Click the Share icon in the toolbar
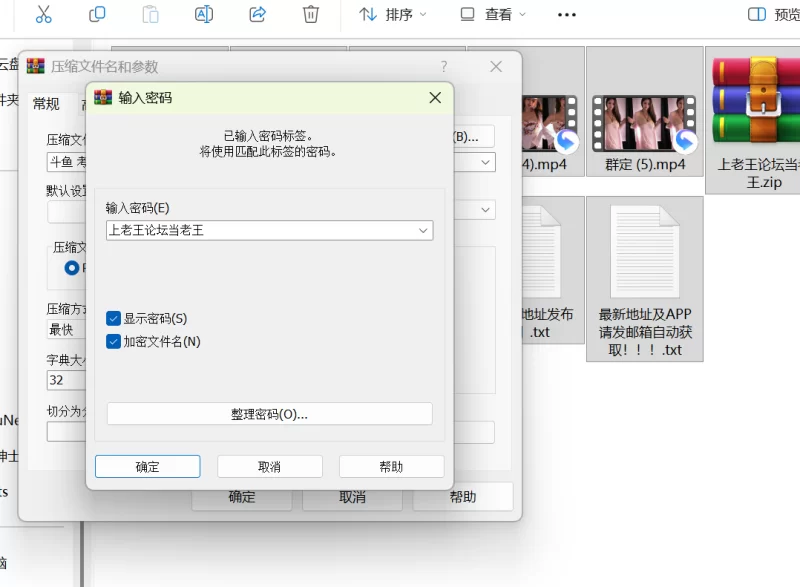The image size is (800, 587). [257, 14]
